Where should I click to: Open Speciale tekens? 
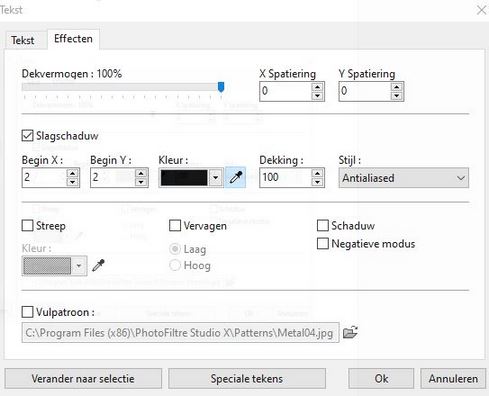coord(247,379)
